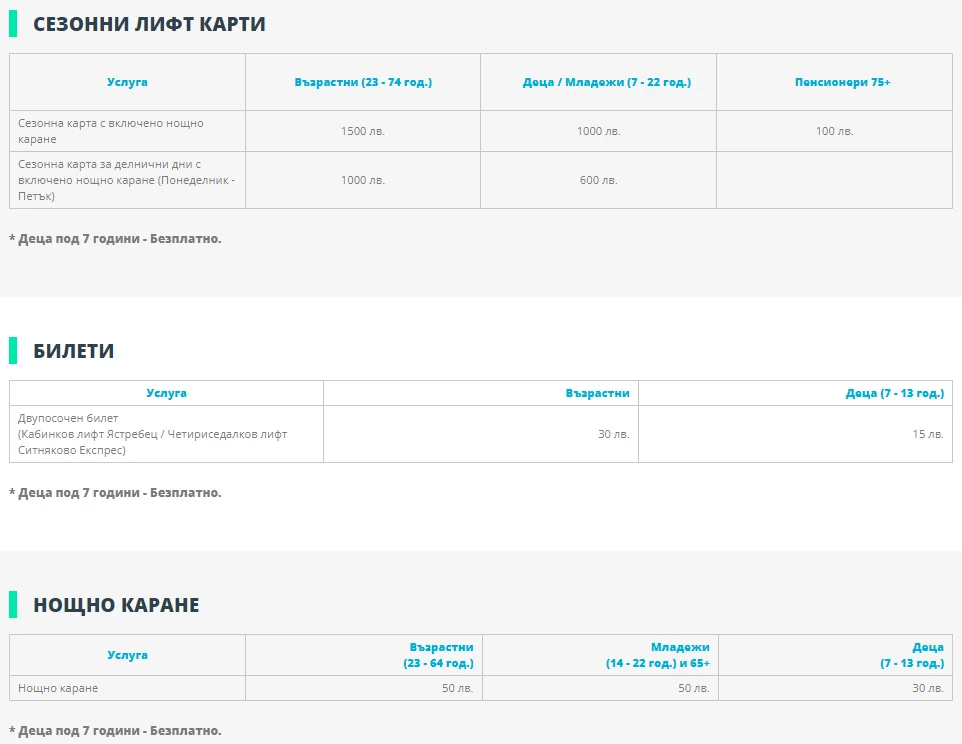Click the 30 лв. adult two-way ticket price
The height and width of the screenshot is (744, 962).
tap(613, 434)
